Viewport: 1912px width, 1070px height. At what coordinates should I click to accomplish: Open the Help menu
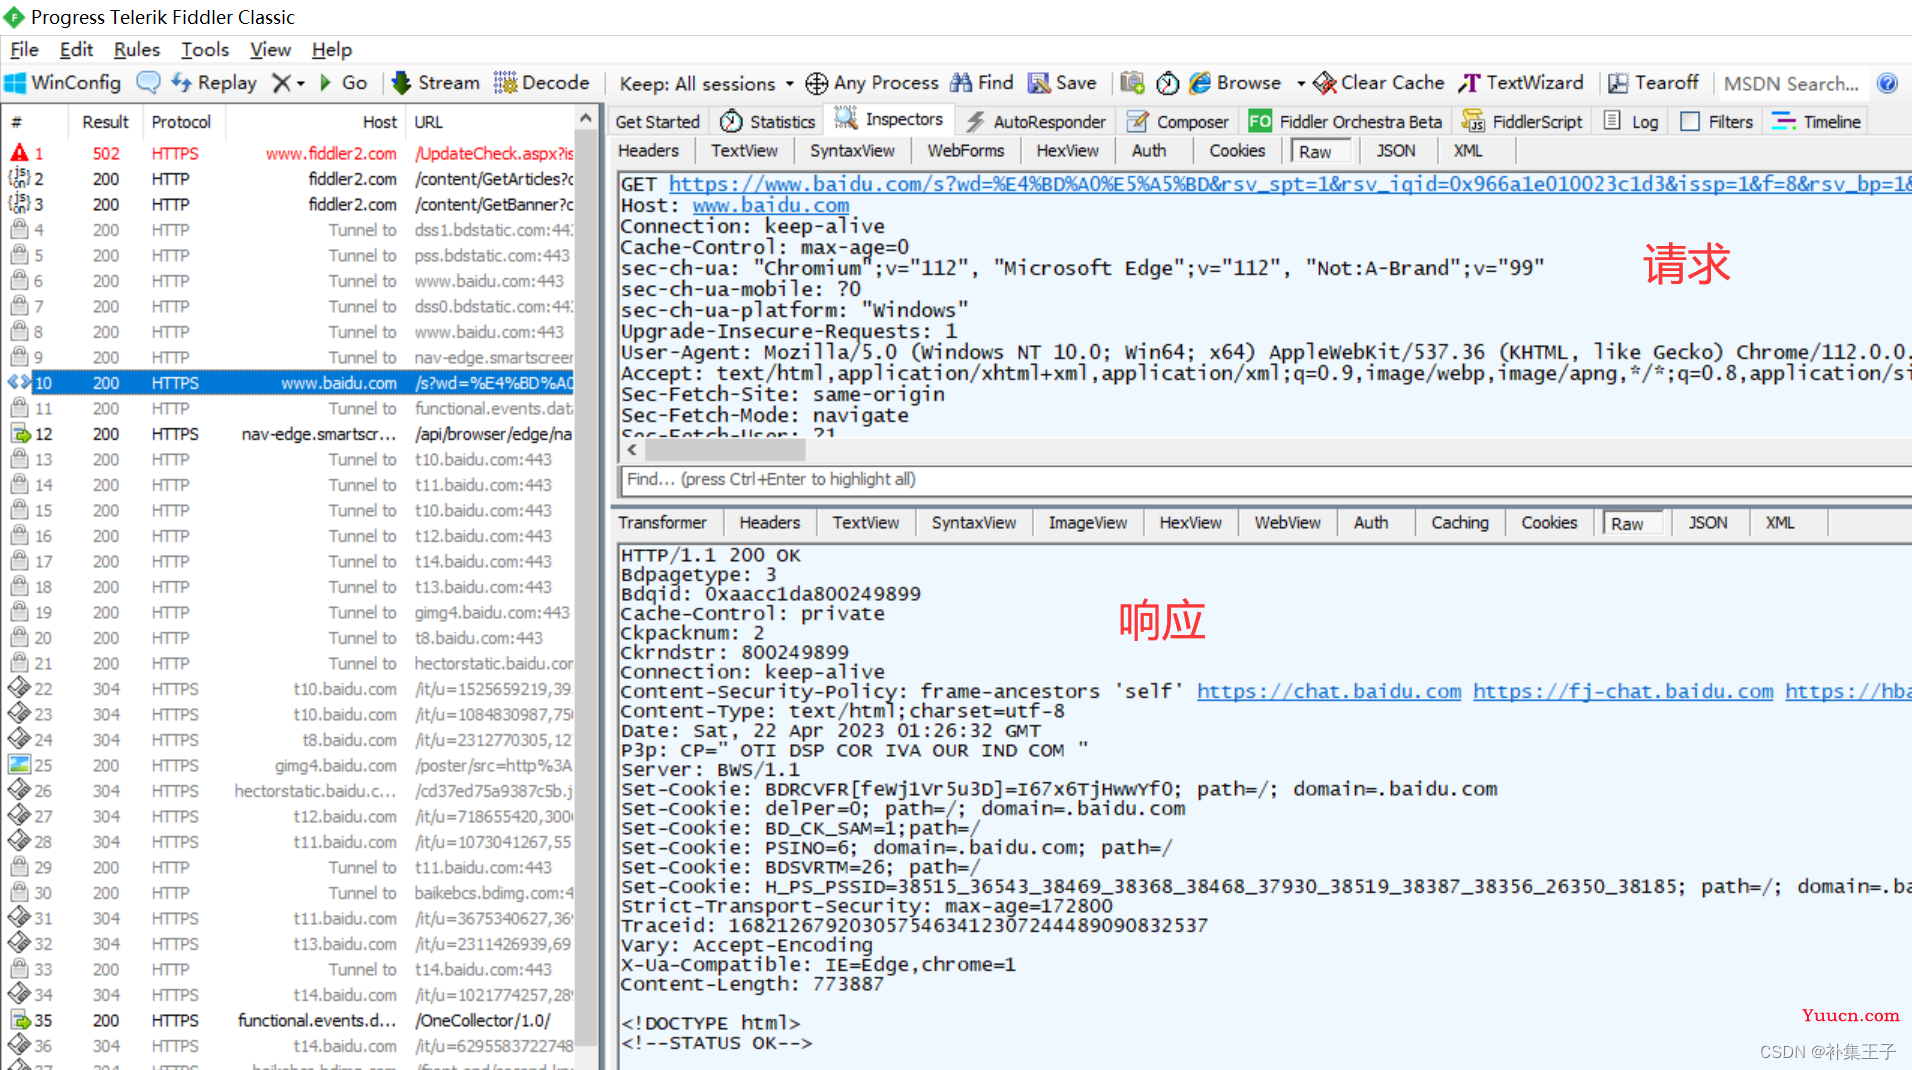332,49
